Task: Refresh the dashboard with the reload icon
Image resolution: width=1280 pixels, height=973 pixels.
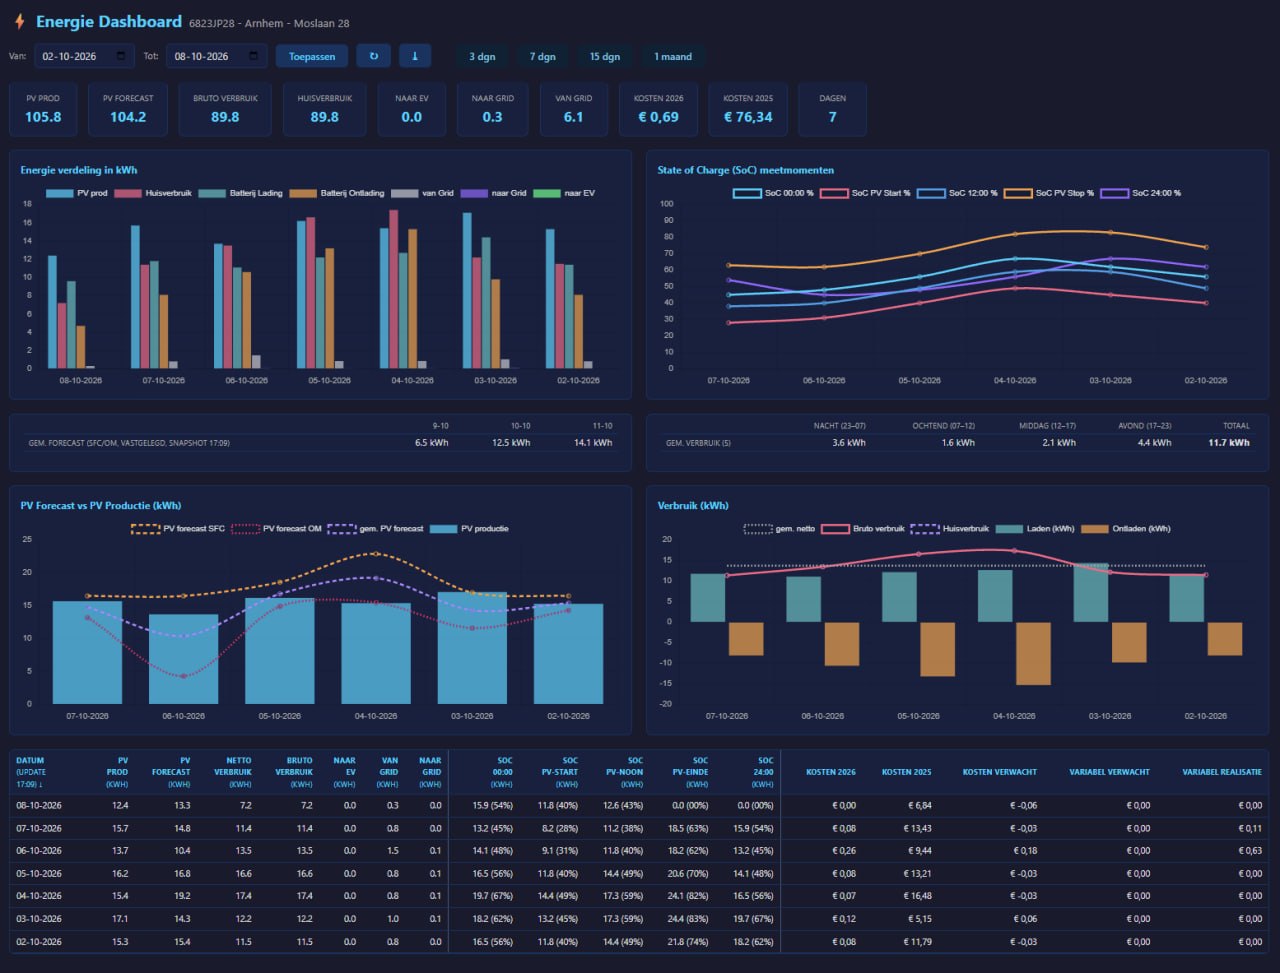Action: [373, 56]
